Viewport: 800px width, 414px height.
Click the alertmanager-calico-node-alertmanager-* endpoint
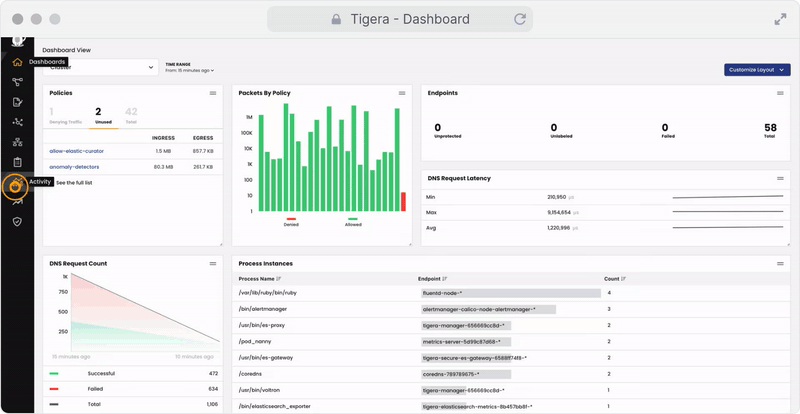pos(488,309)
